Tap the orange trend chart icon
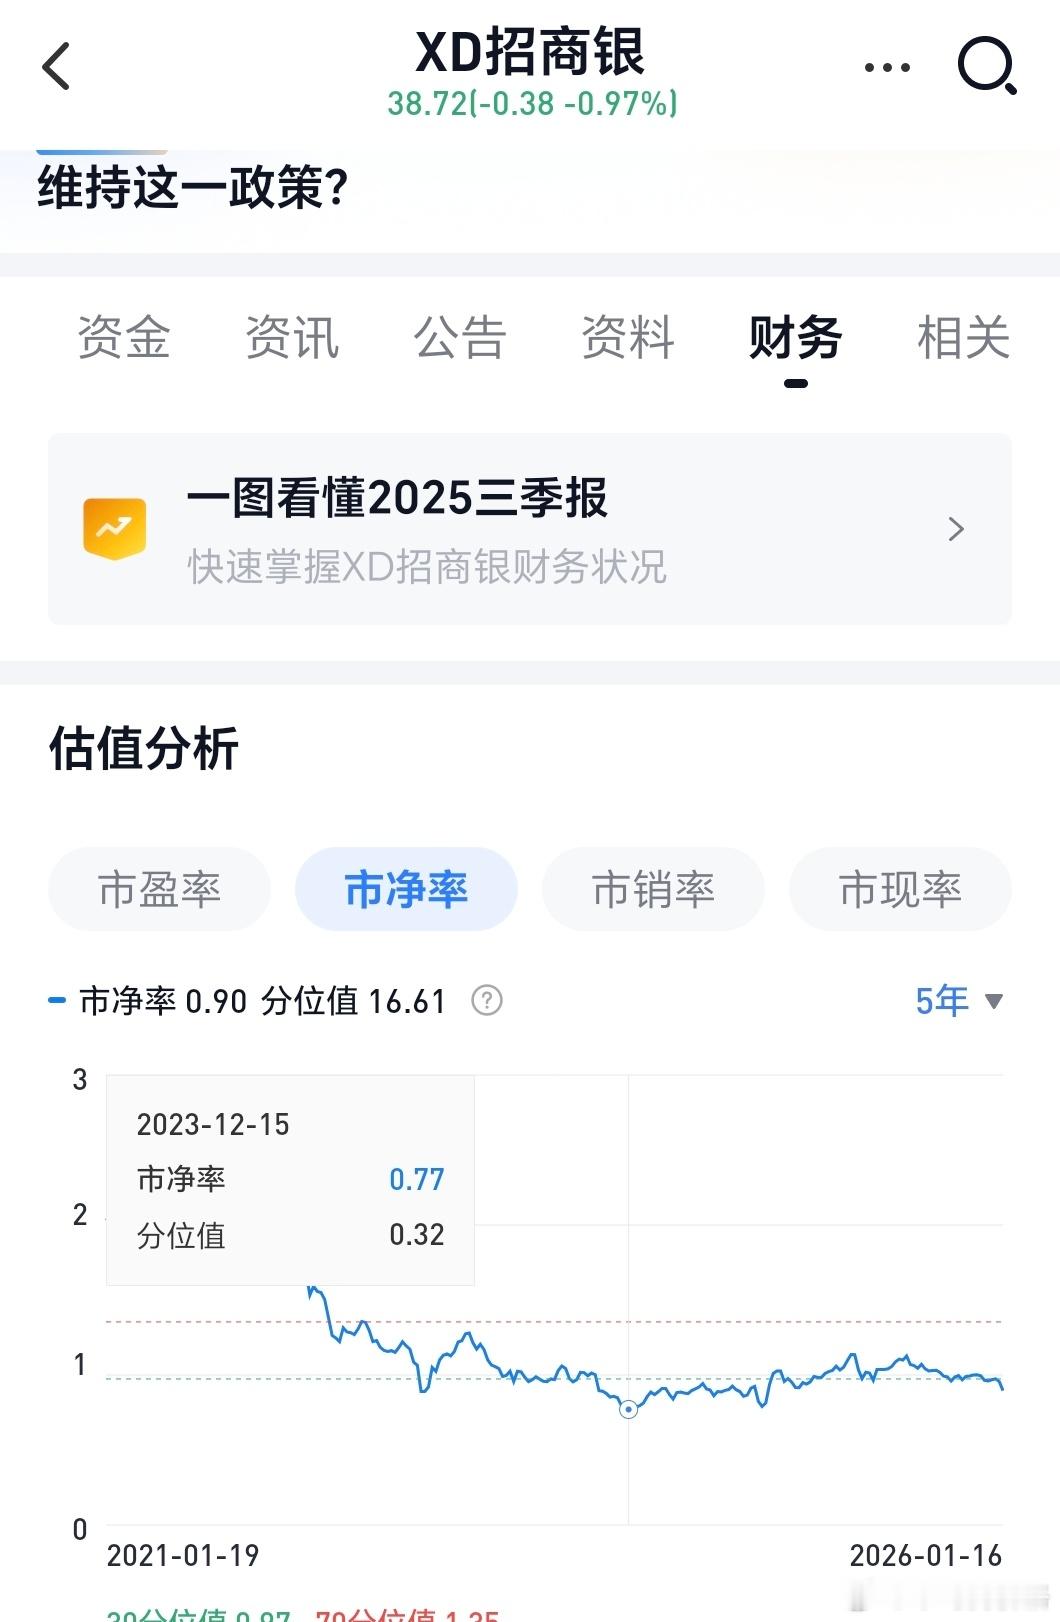 [x=114, y=528]
